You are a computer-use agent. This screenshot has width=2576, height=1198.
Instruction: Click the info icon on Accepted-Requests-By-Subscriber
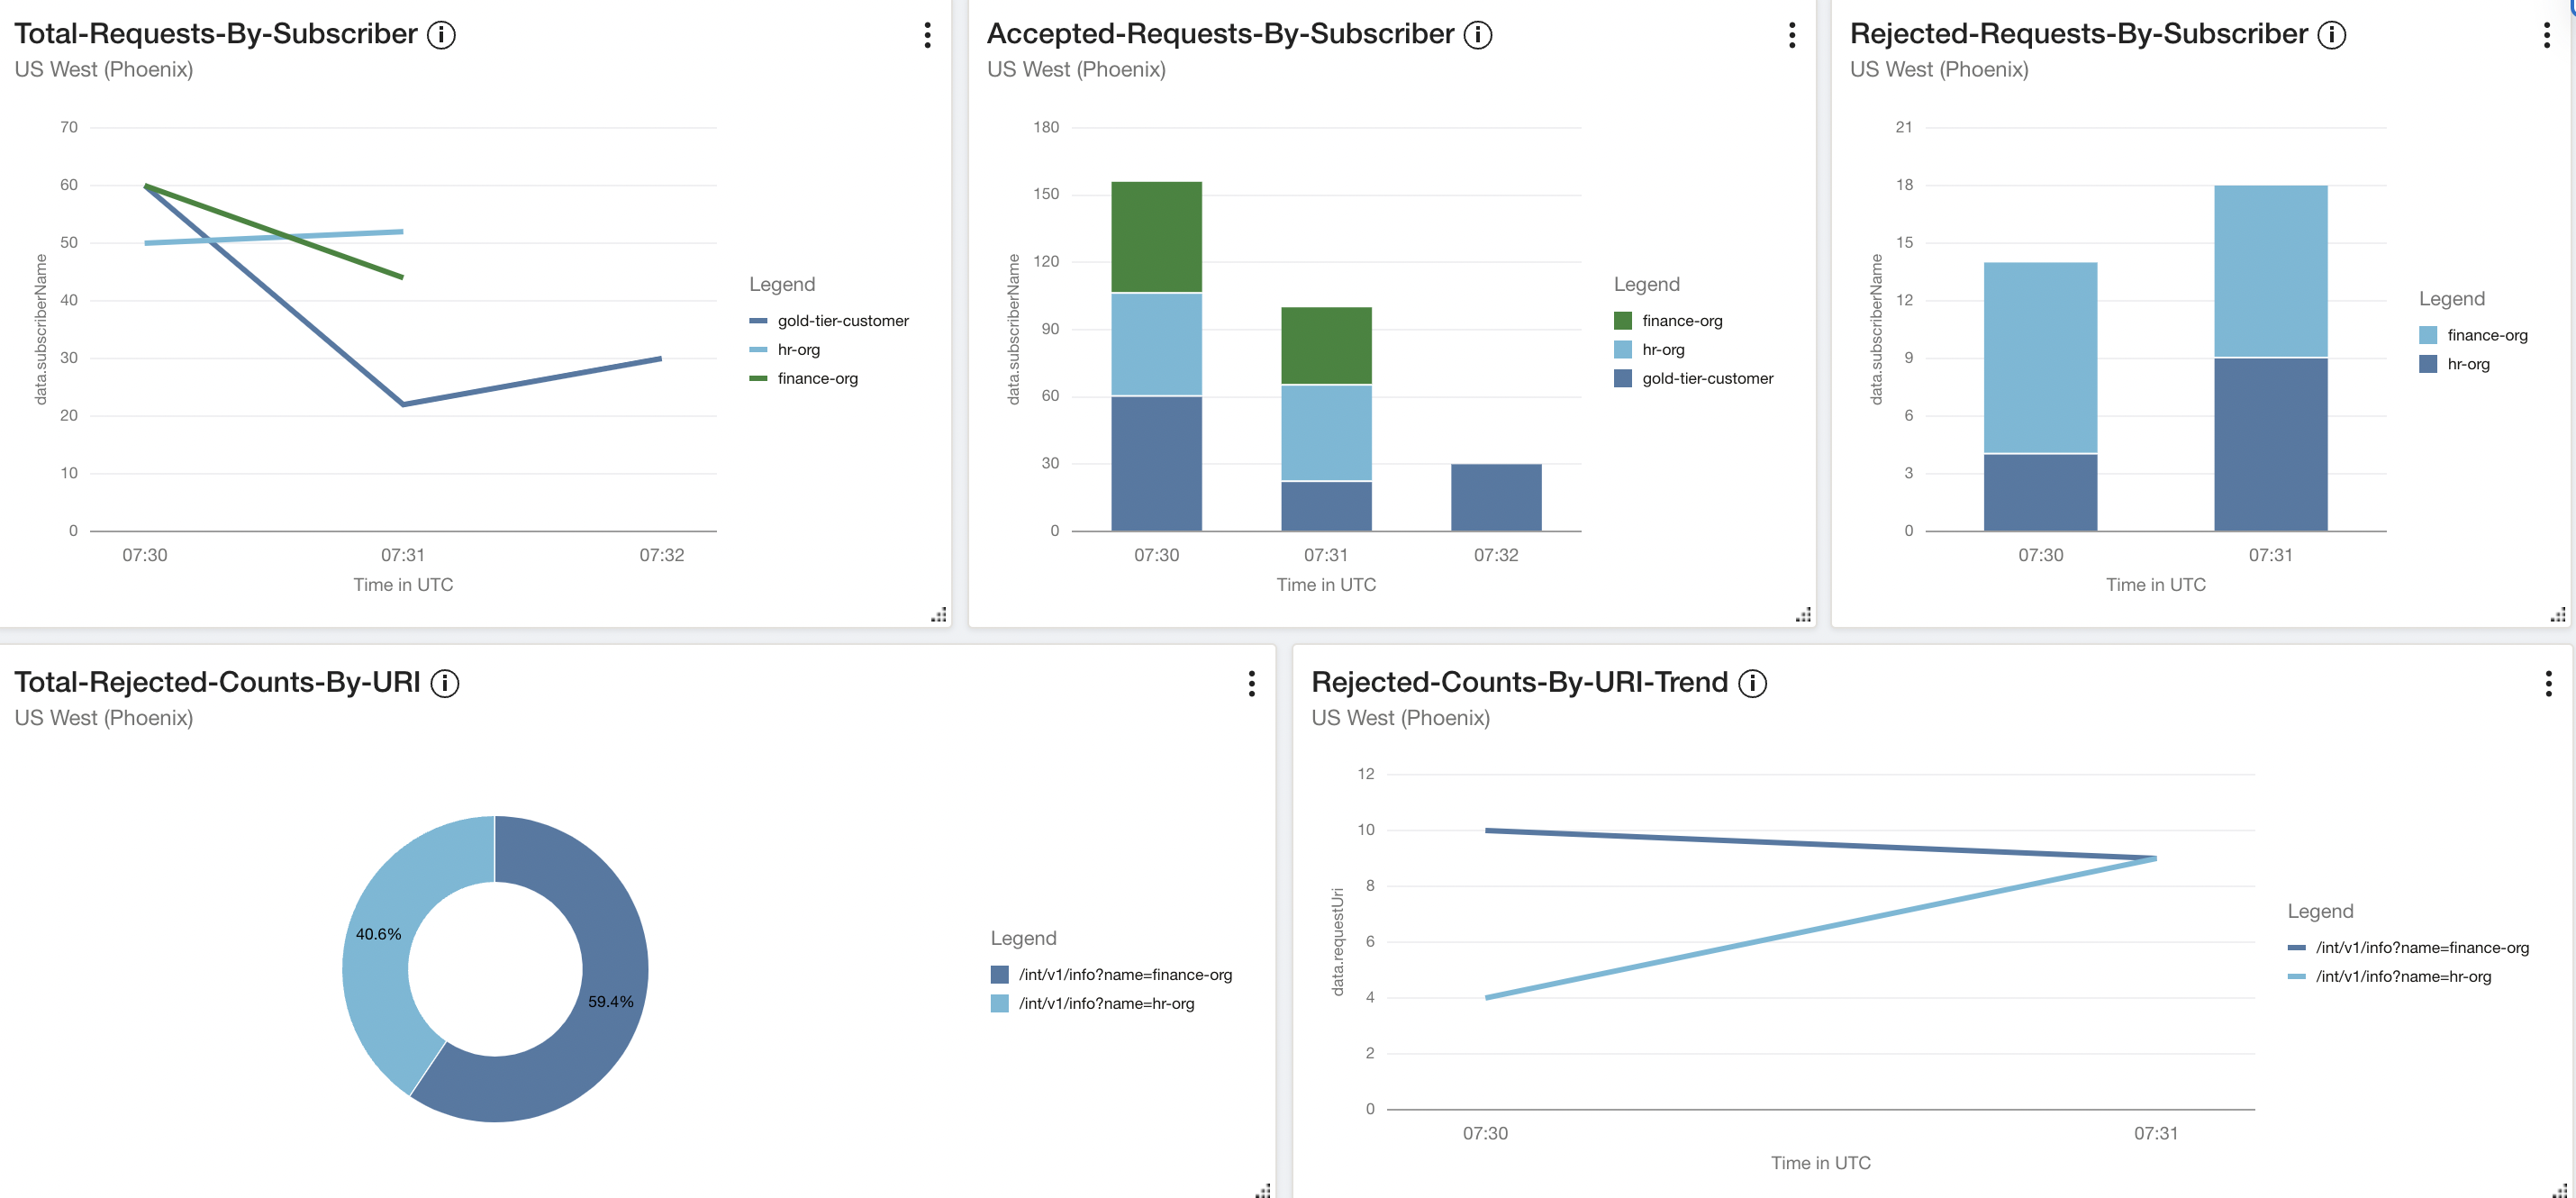pos(1477,33)
